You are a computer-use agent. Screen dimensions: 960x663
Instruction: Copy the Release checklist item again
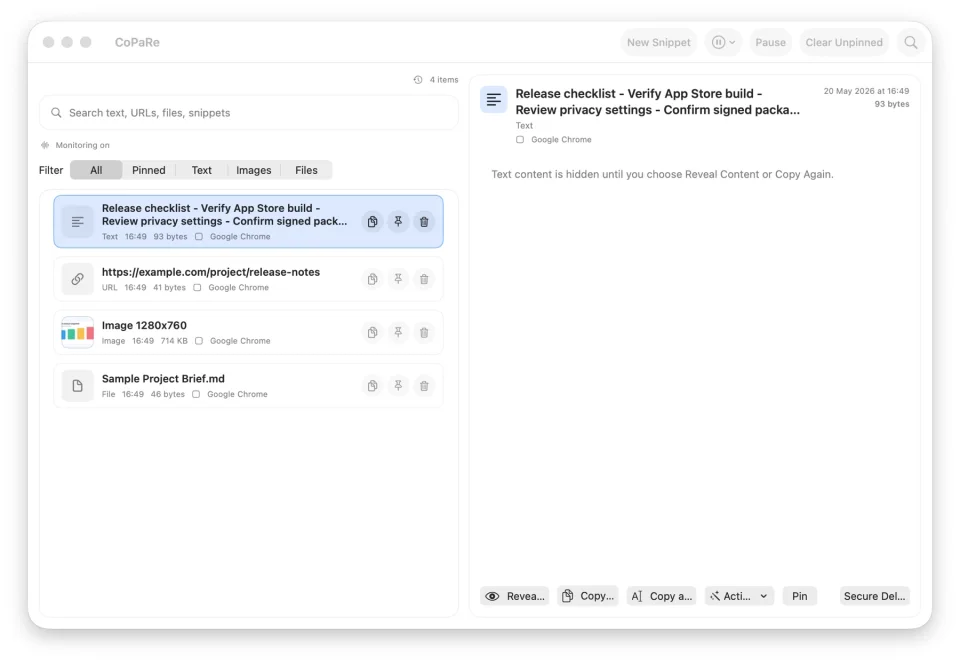(x=372, y=222)
